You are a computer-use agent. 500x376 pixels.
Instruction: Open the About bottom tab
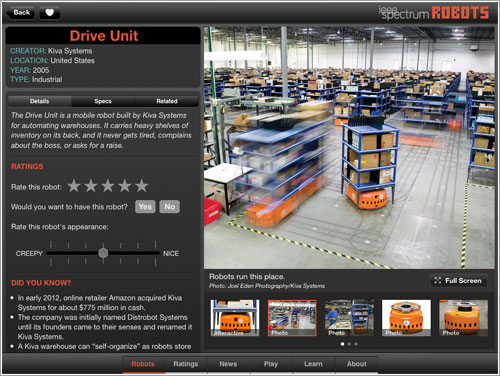pyautogui.click(x=356, y=364)
